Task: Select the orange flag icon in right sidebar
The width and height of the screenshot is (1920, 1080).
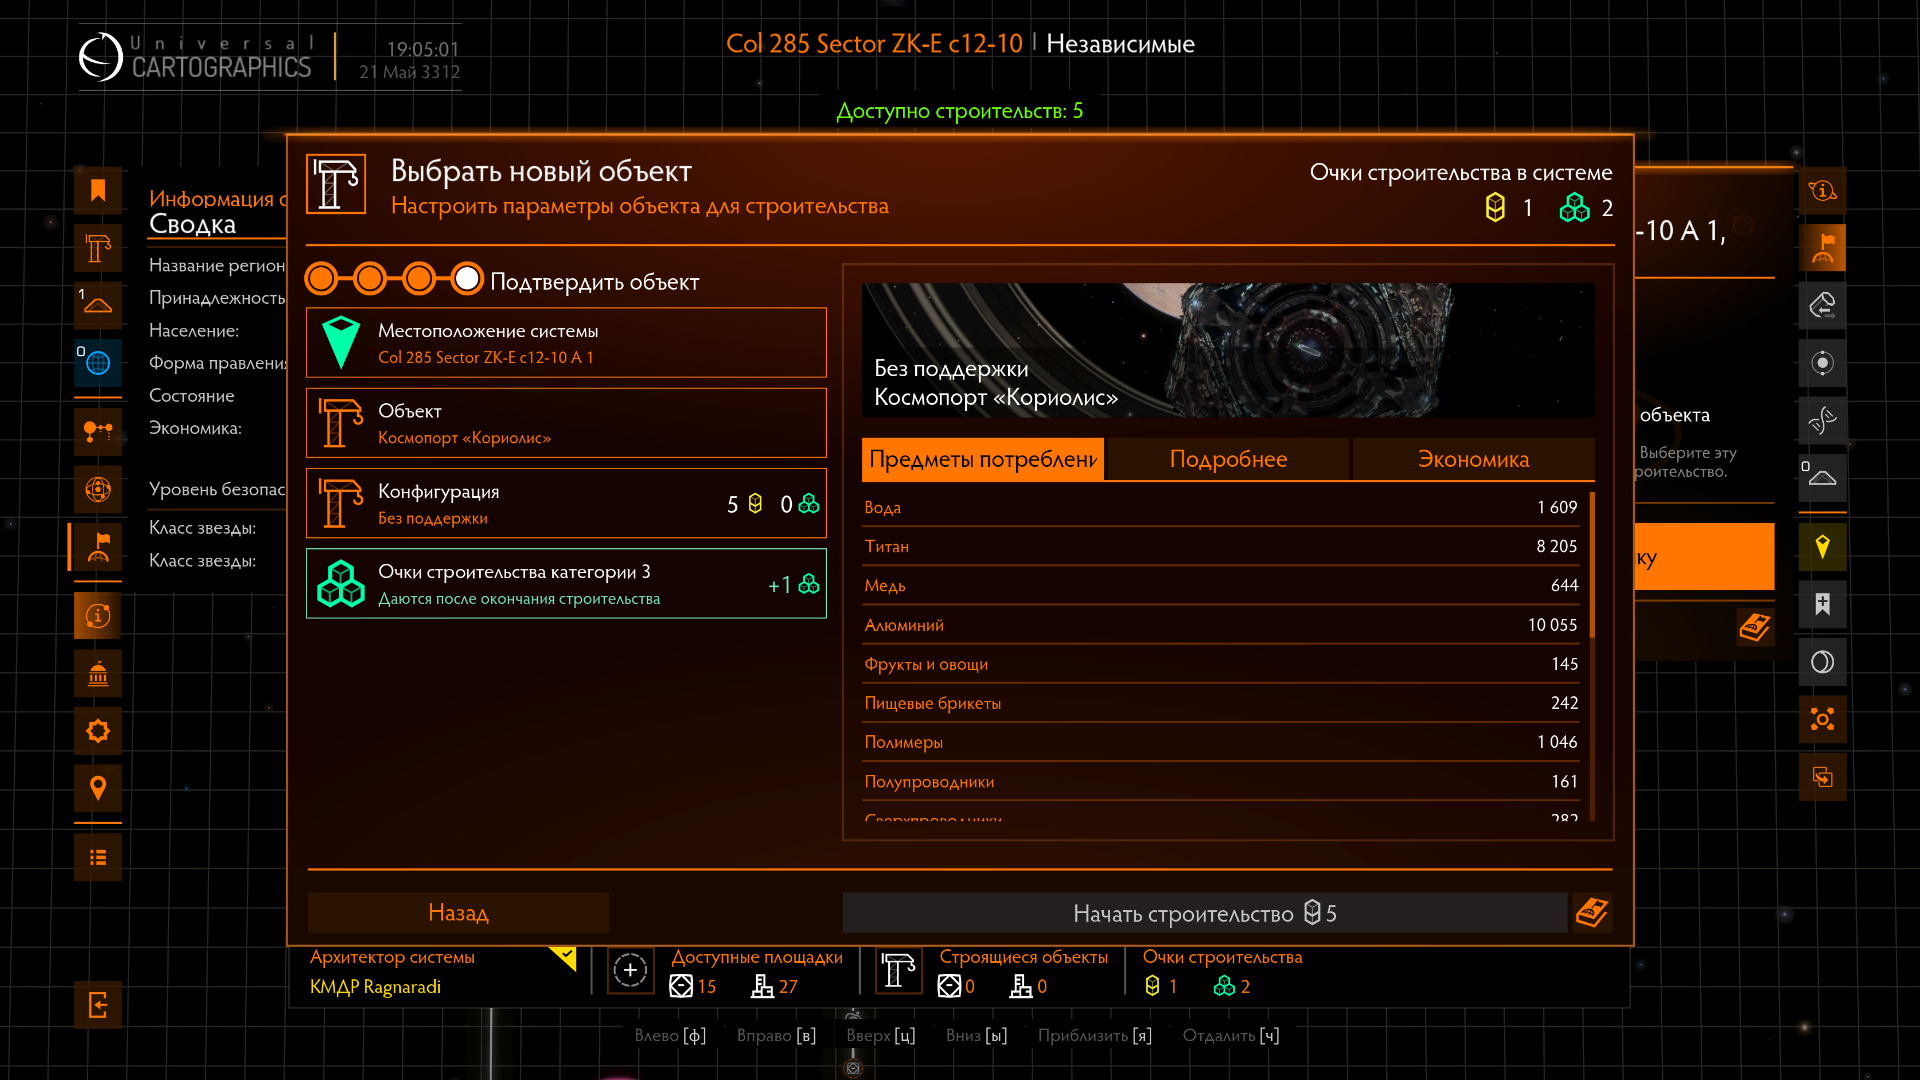Action: [x=1822, y=247]
